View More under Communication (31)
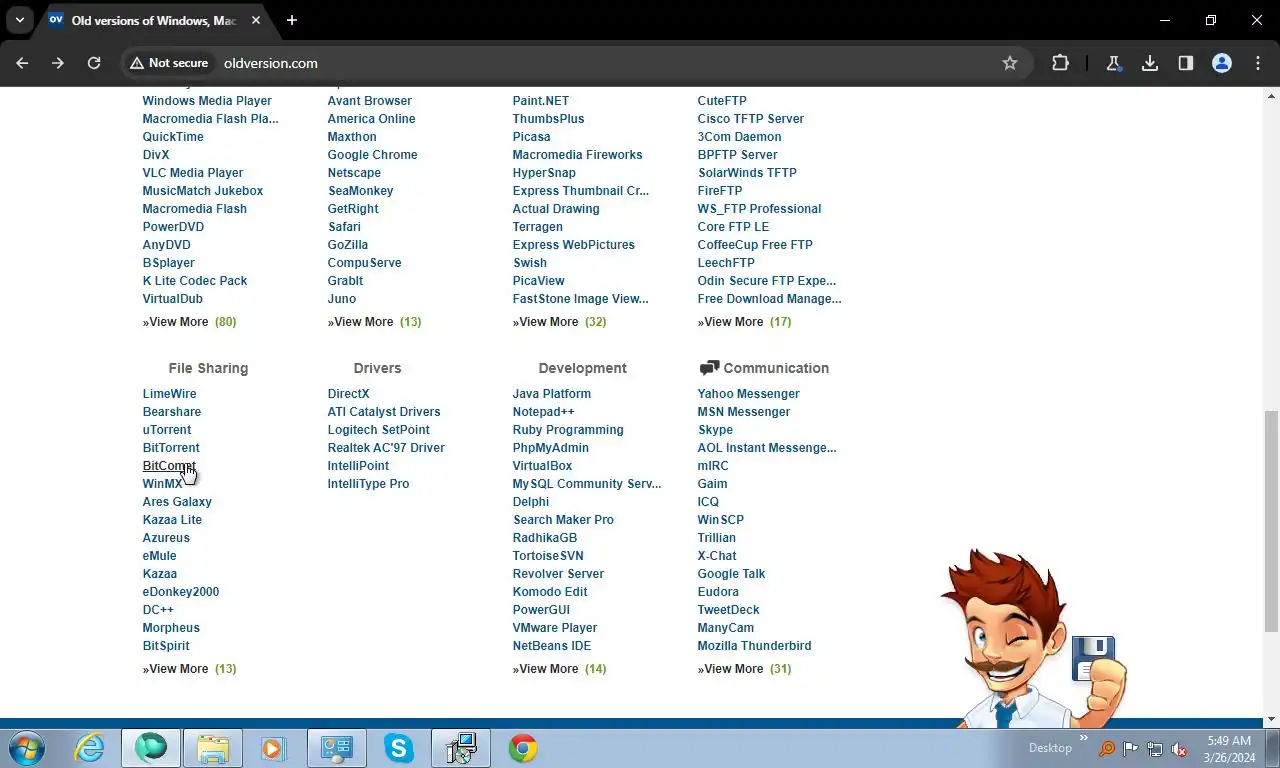Viewport: 1280px width, 768px height. pos(744,669)
